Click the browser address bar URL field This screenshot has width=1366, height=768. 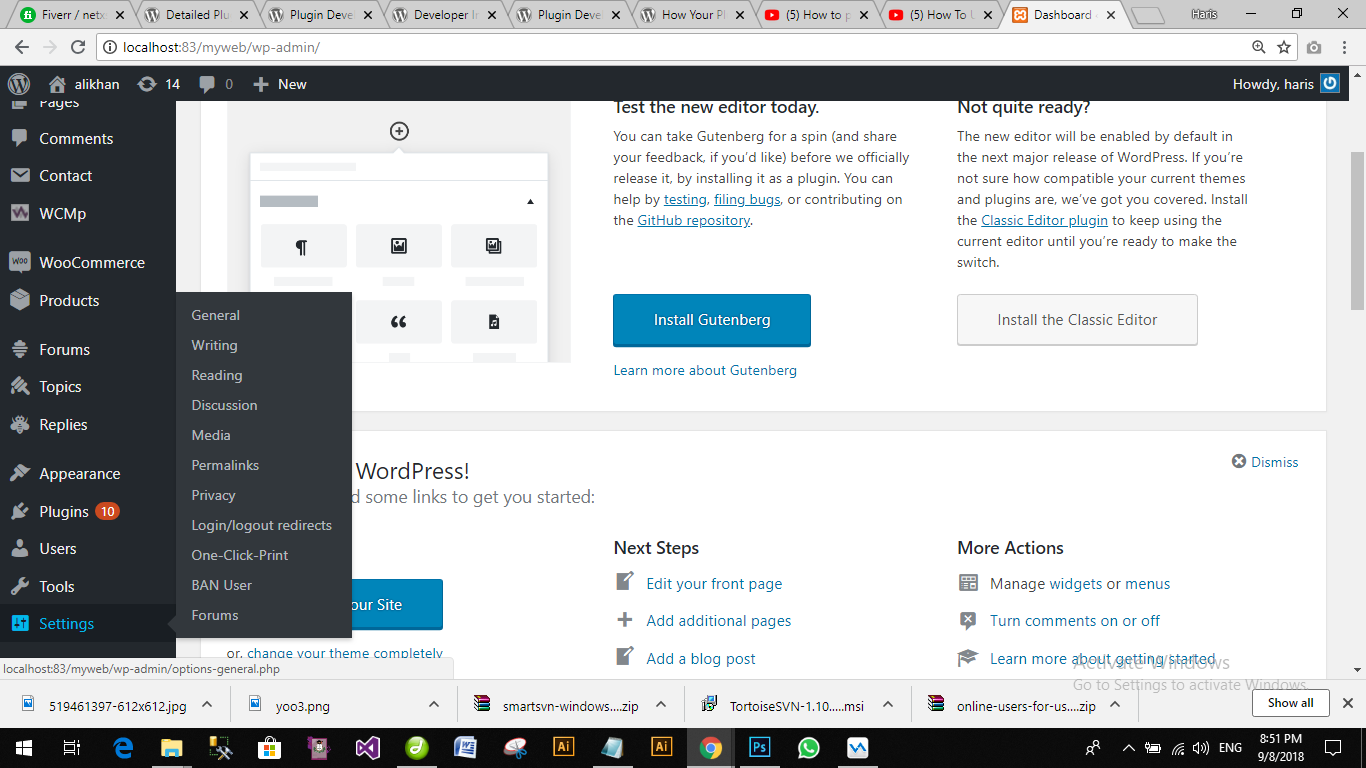(x=680, y=47)
